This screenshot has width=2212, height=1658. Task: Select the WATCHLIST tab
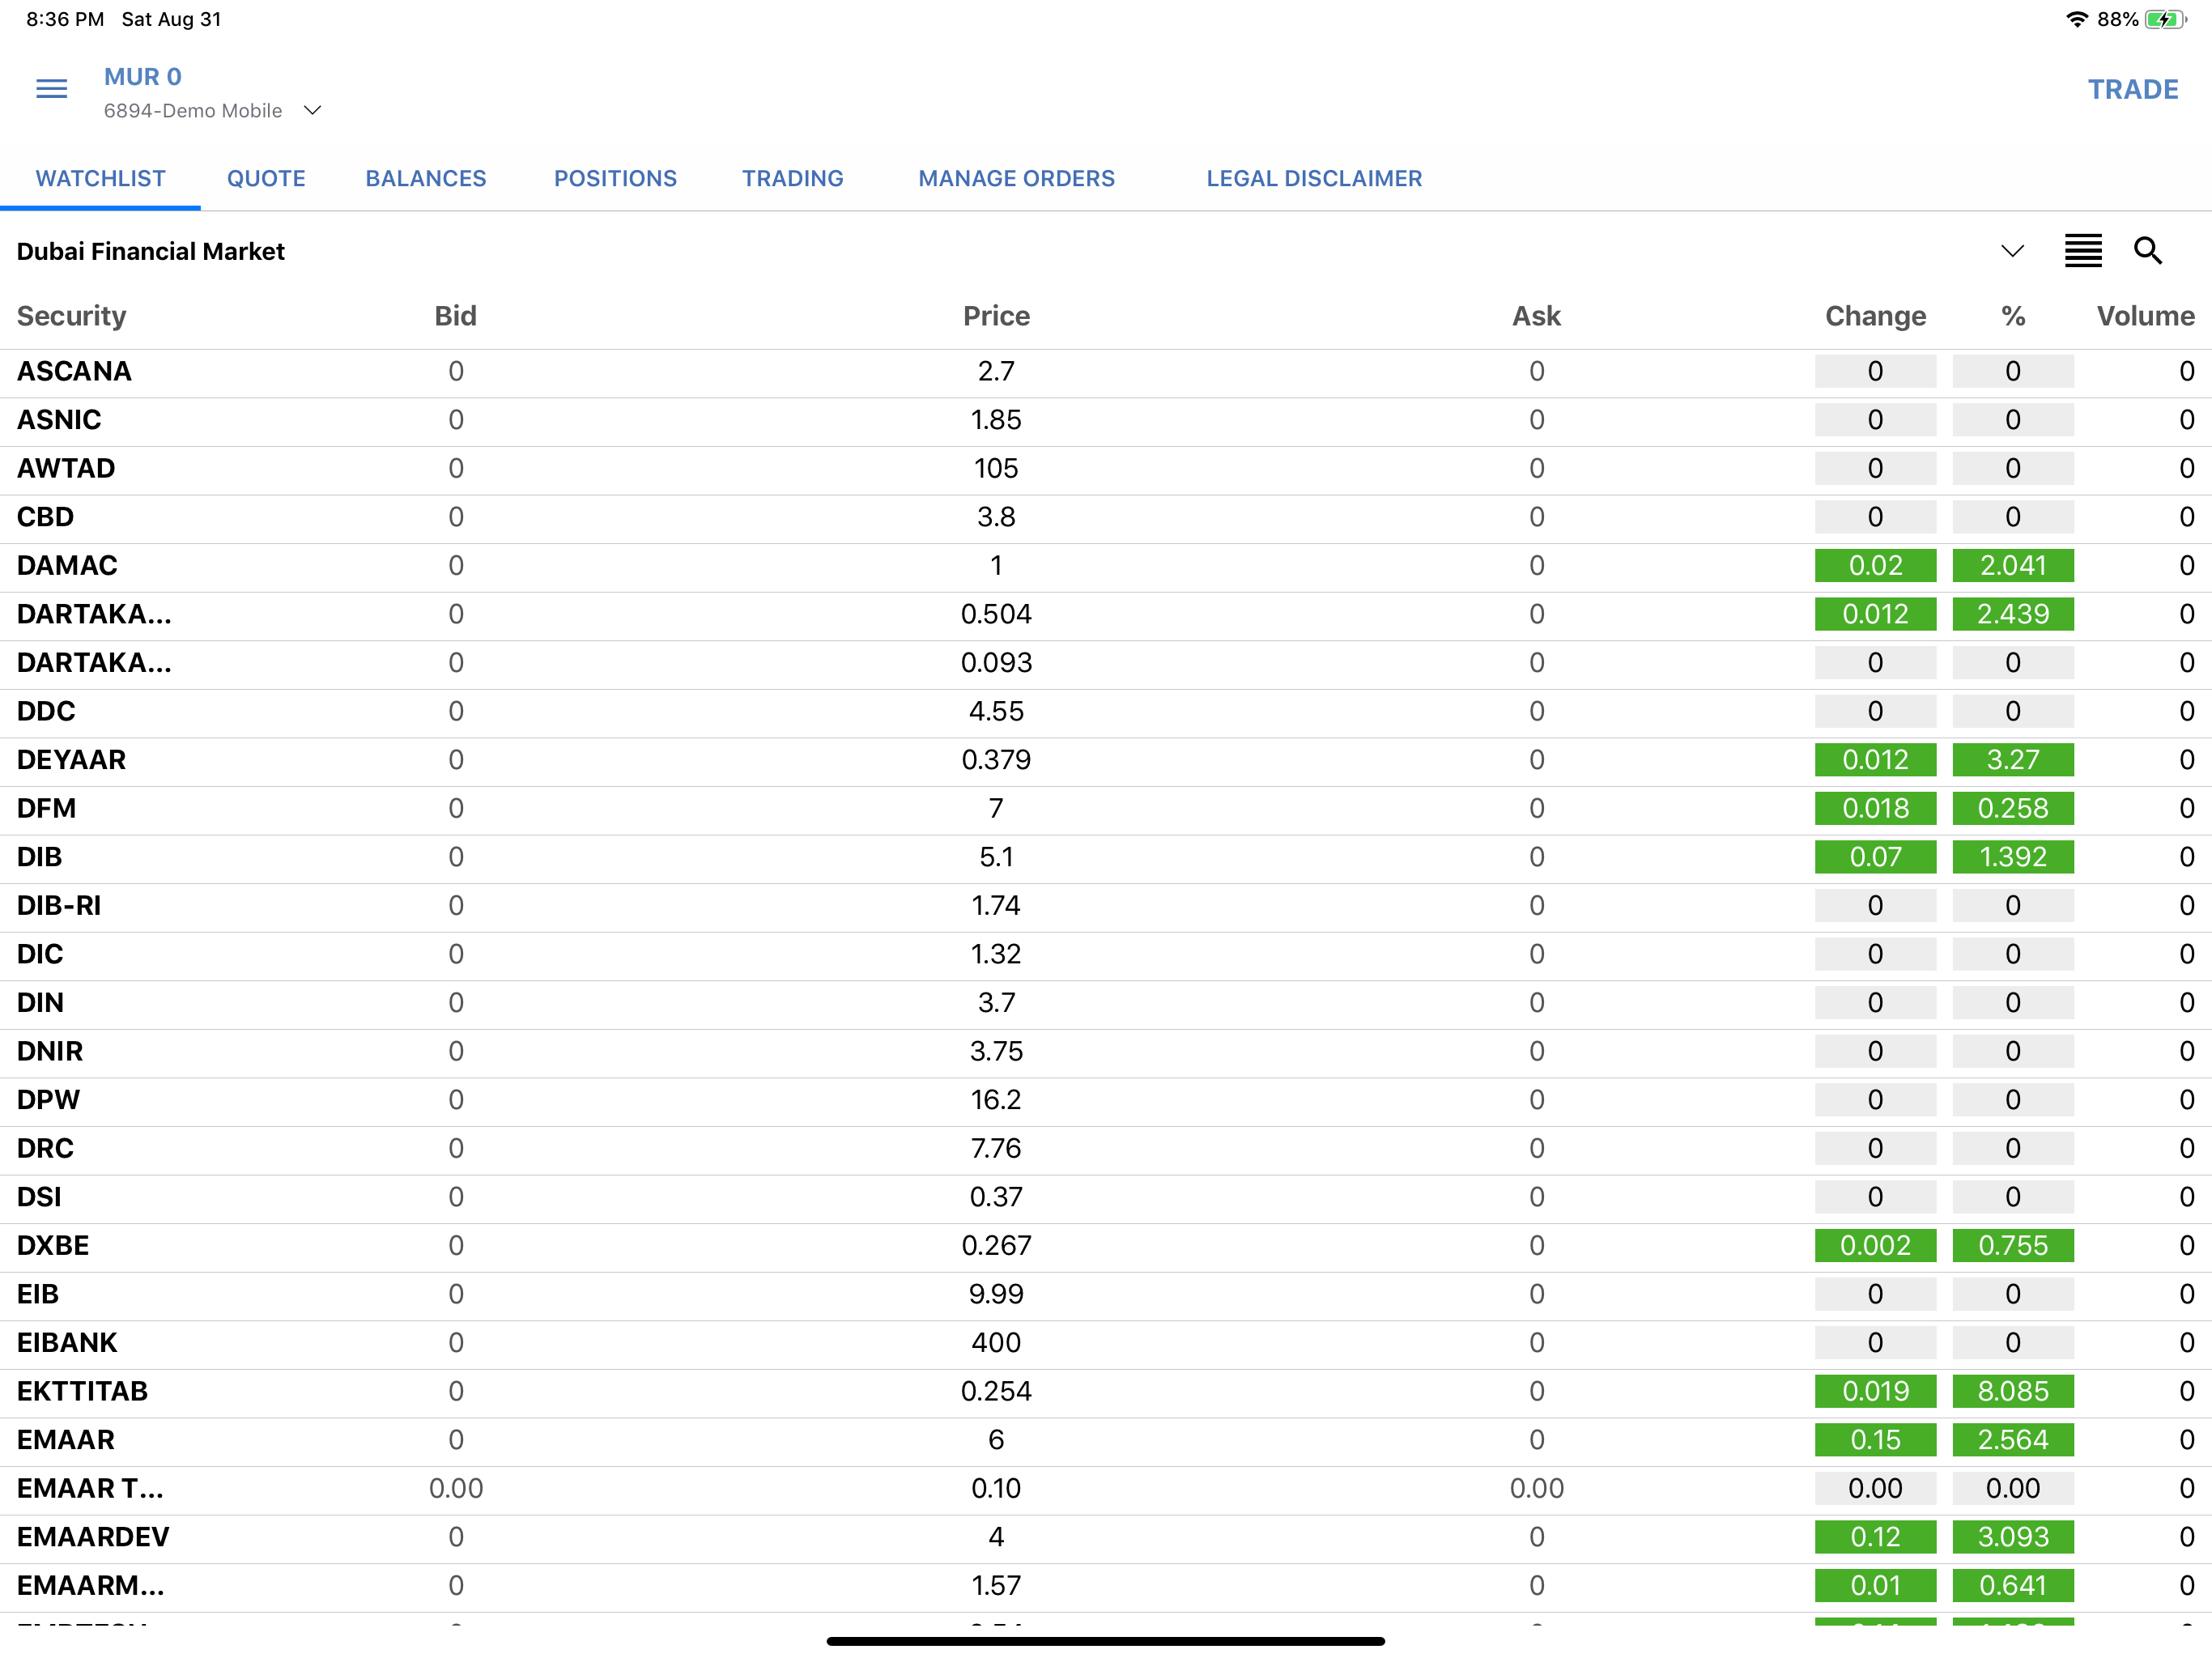pyautogui.click(x=100, y=178)
